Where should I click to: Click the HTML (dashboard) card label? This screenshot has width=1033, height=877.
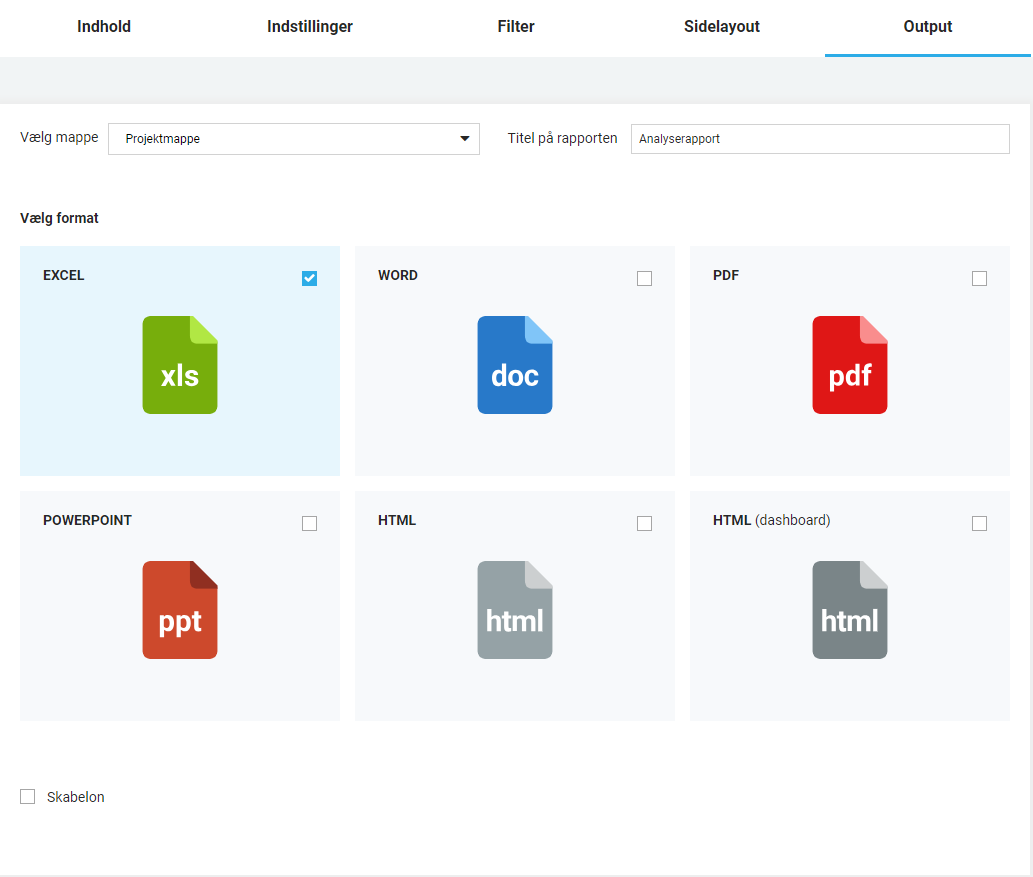pos(771,521)
